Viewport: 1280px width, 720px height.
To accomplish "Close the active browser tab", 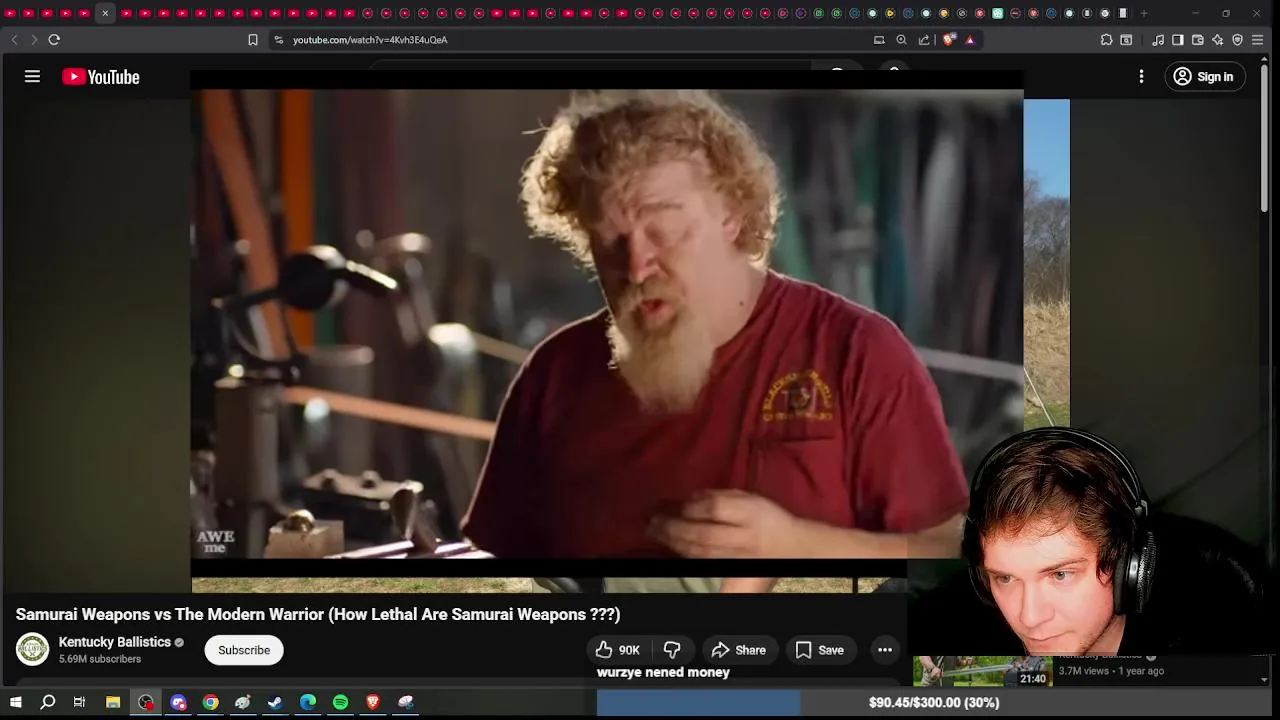I will (105, 13).
